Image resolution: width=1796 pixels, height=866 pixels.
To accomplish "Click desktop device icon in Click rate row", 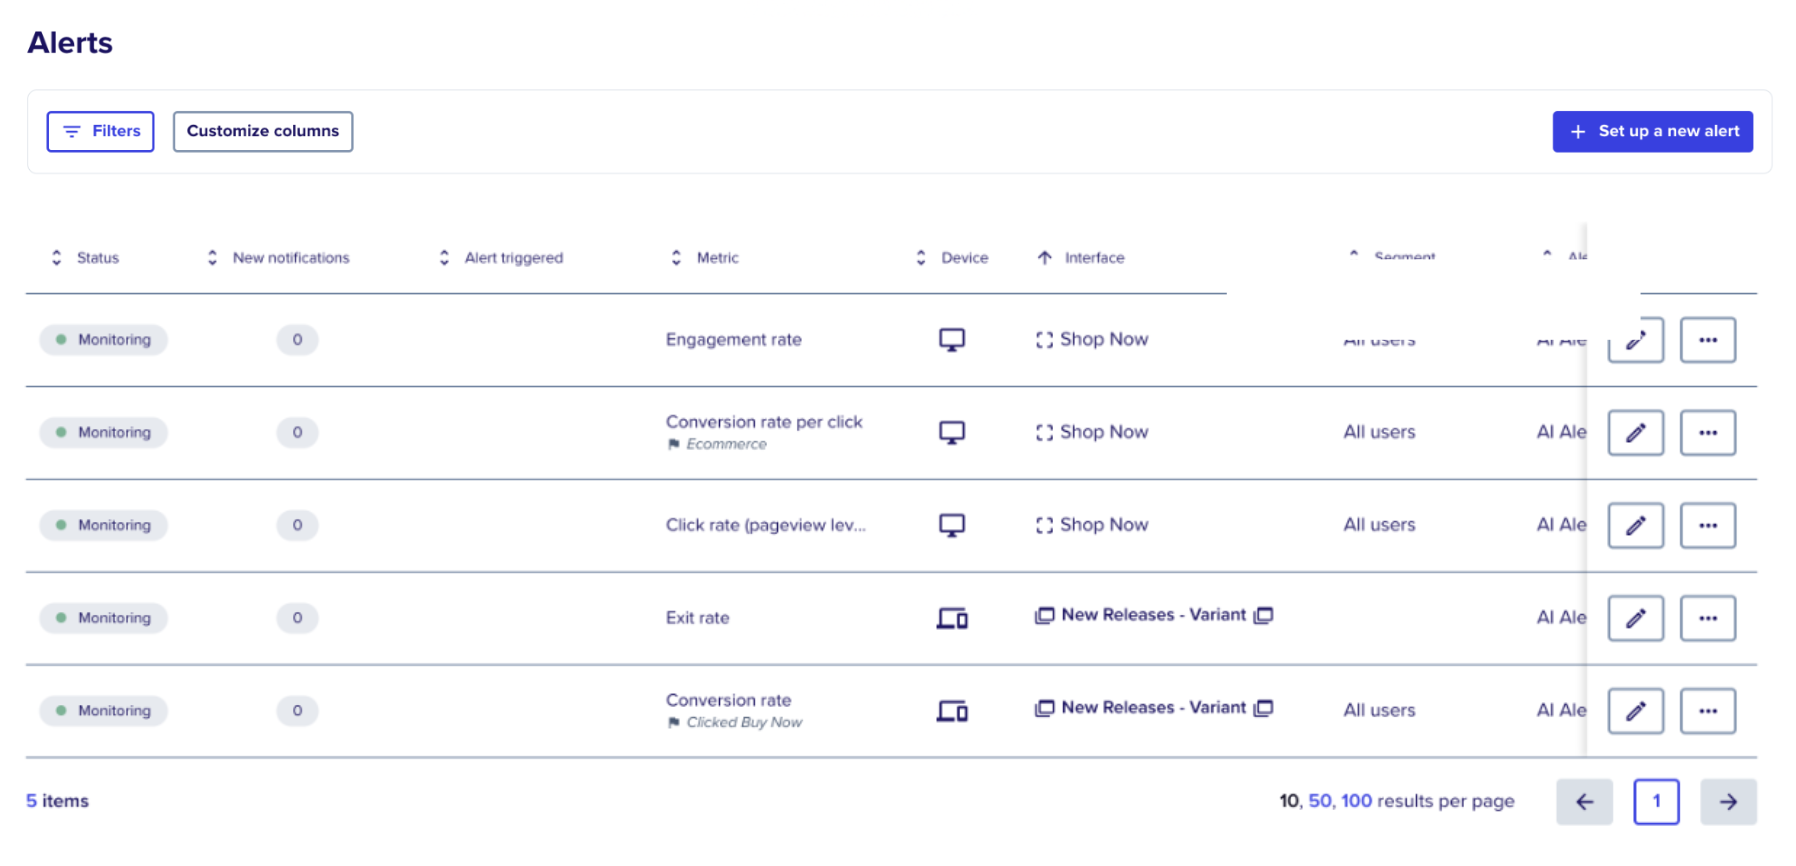I will (x=952, y=525).
